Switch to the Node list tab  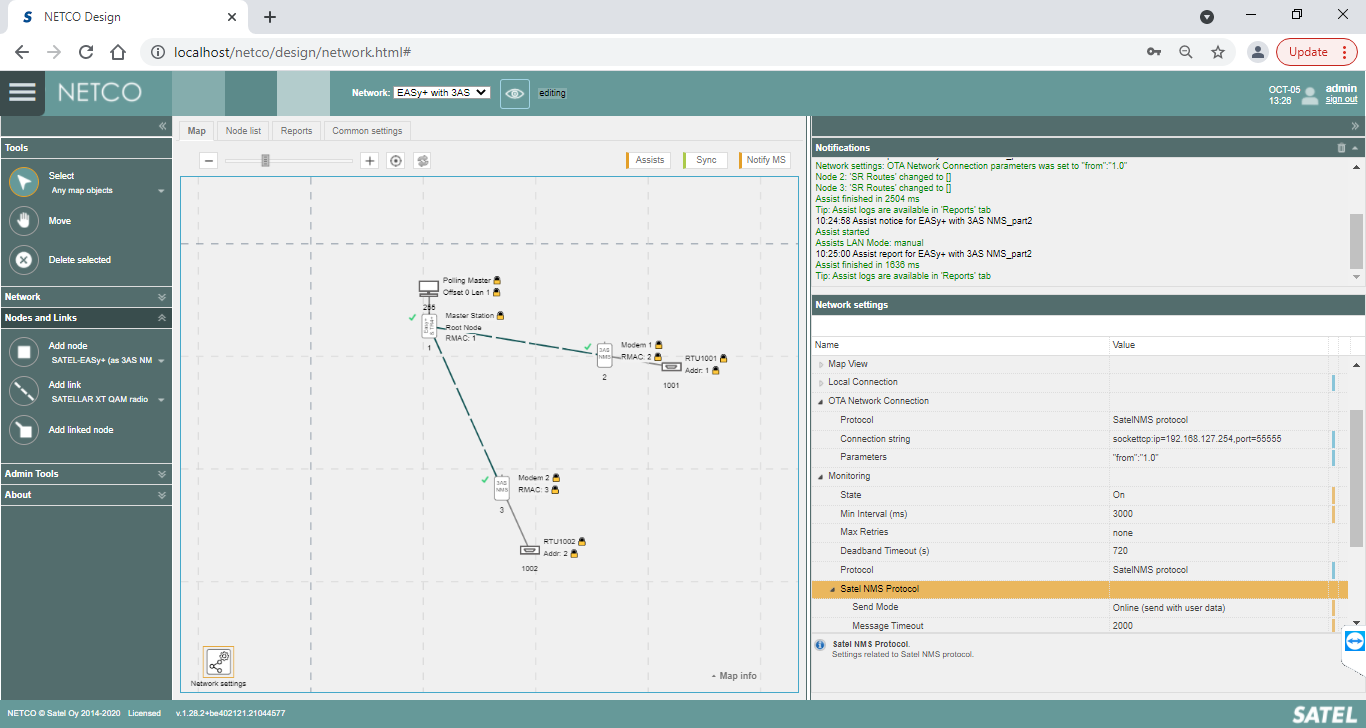243,131
